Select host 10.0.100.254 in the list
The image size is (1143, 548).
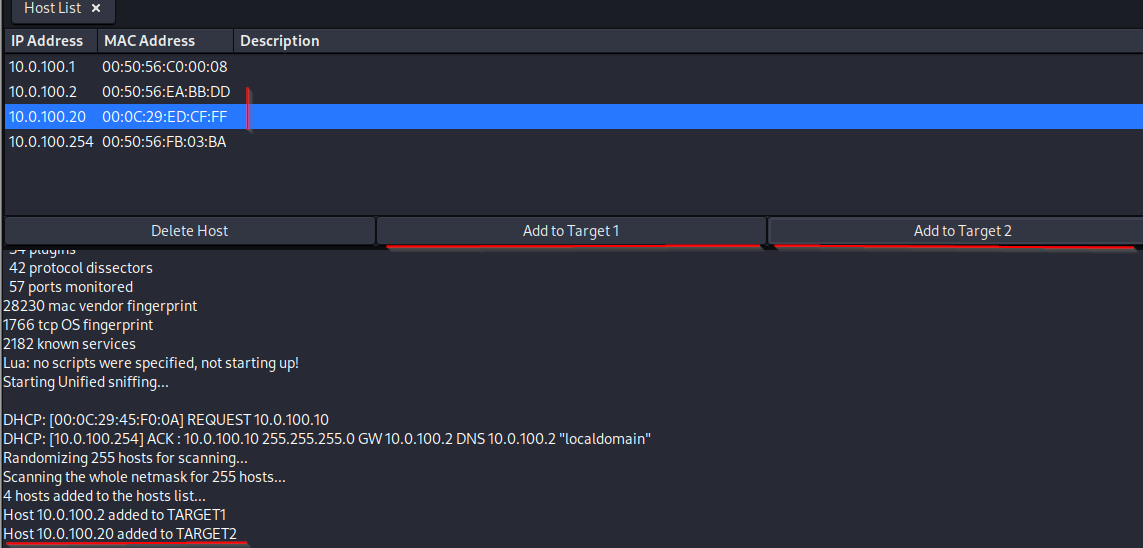[x=51, y=142]
